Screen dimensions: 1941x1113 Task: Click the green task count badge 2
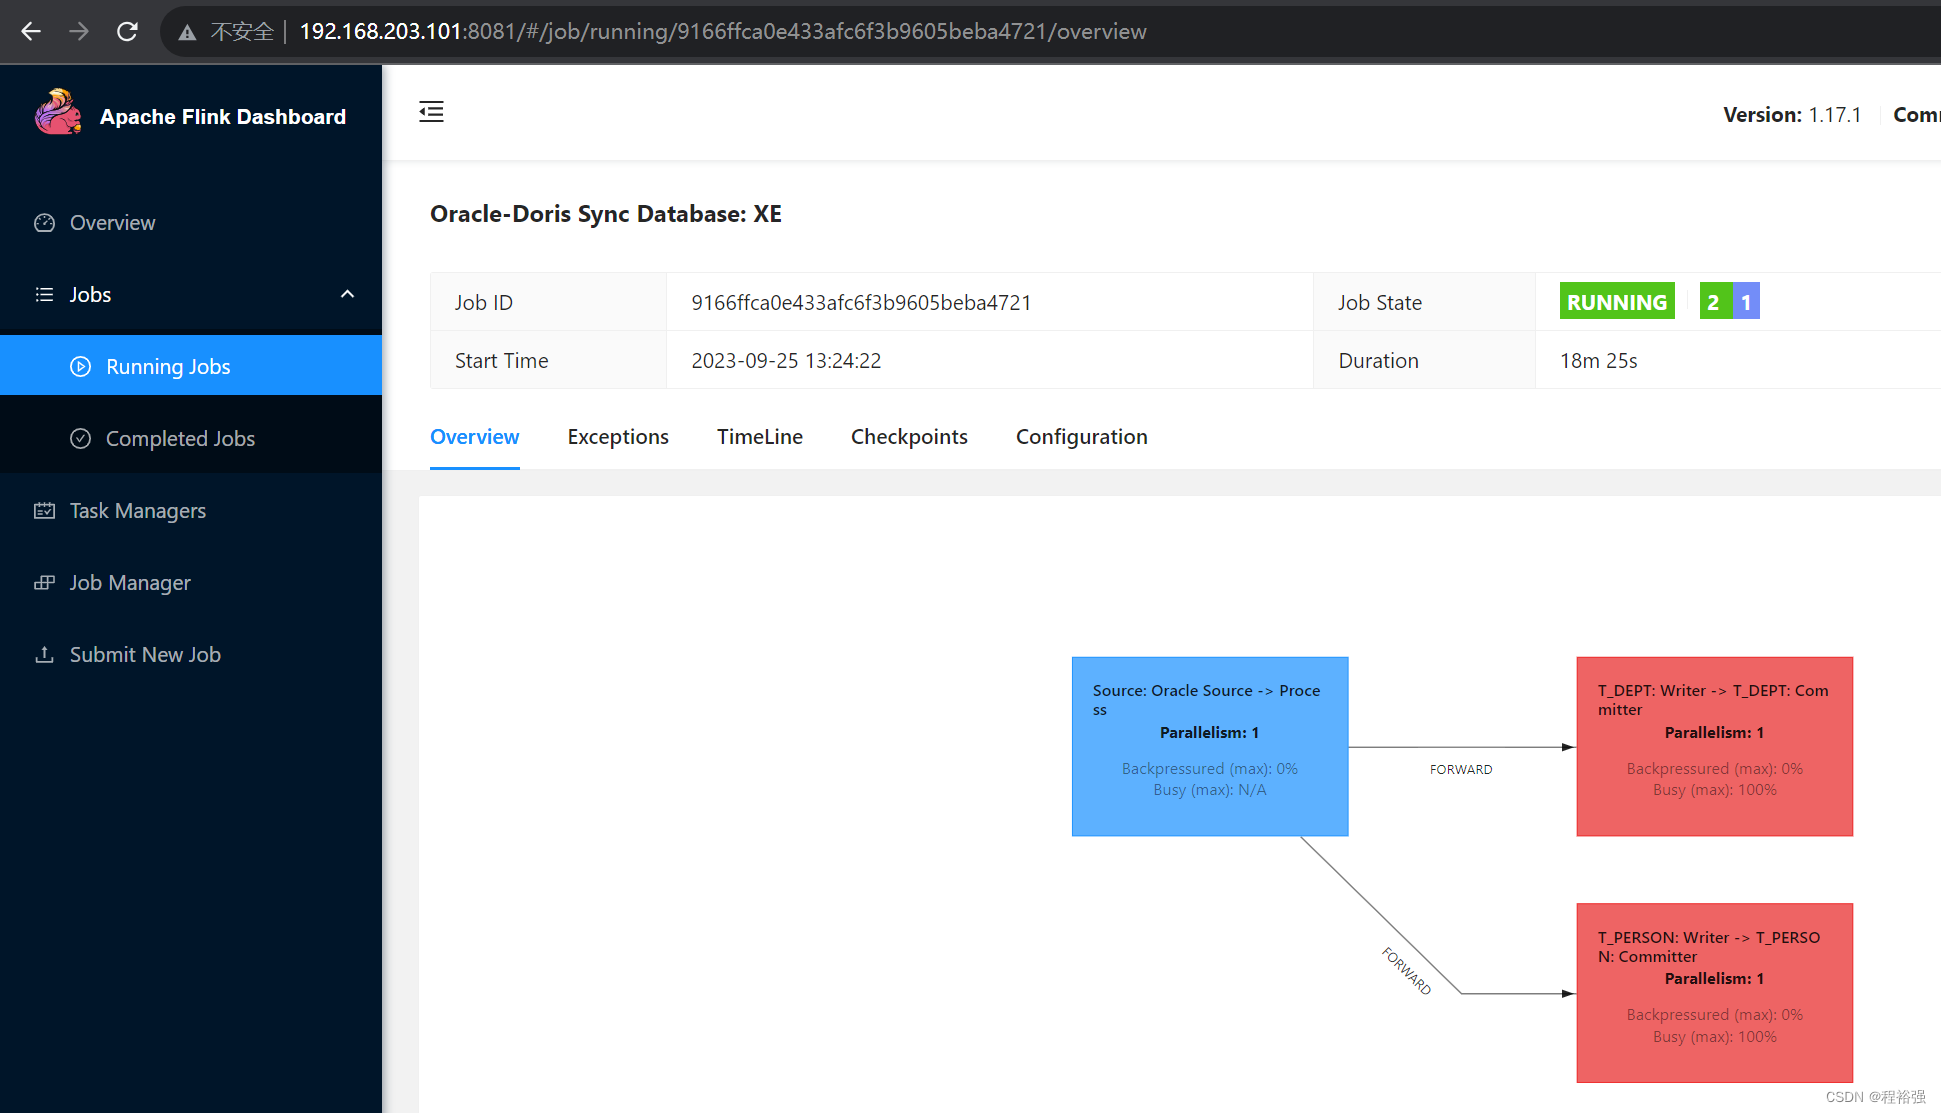pyautogui.click(x=1714, y=302)
